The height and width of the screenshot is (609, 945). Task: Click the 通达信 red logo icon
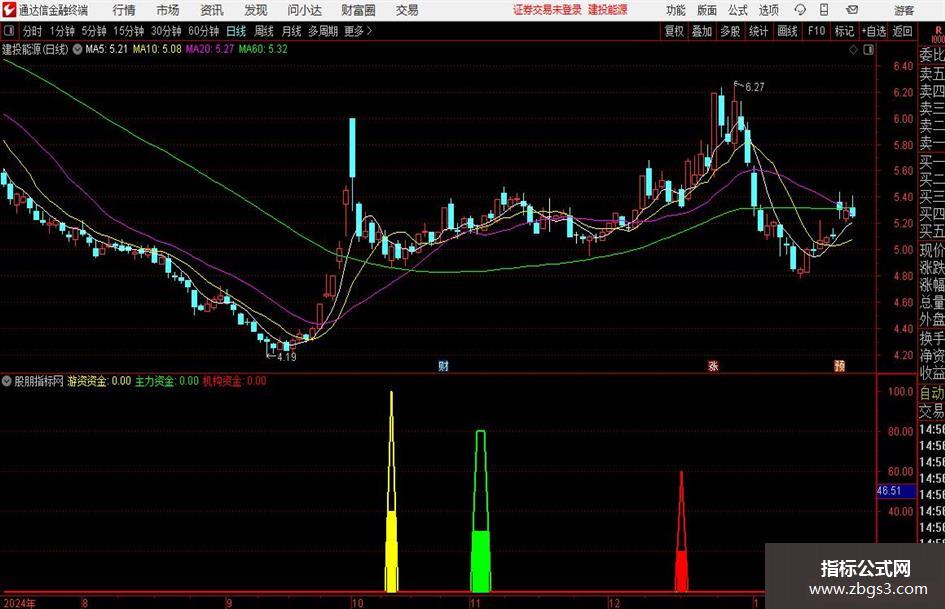(8, 10)
